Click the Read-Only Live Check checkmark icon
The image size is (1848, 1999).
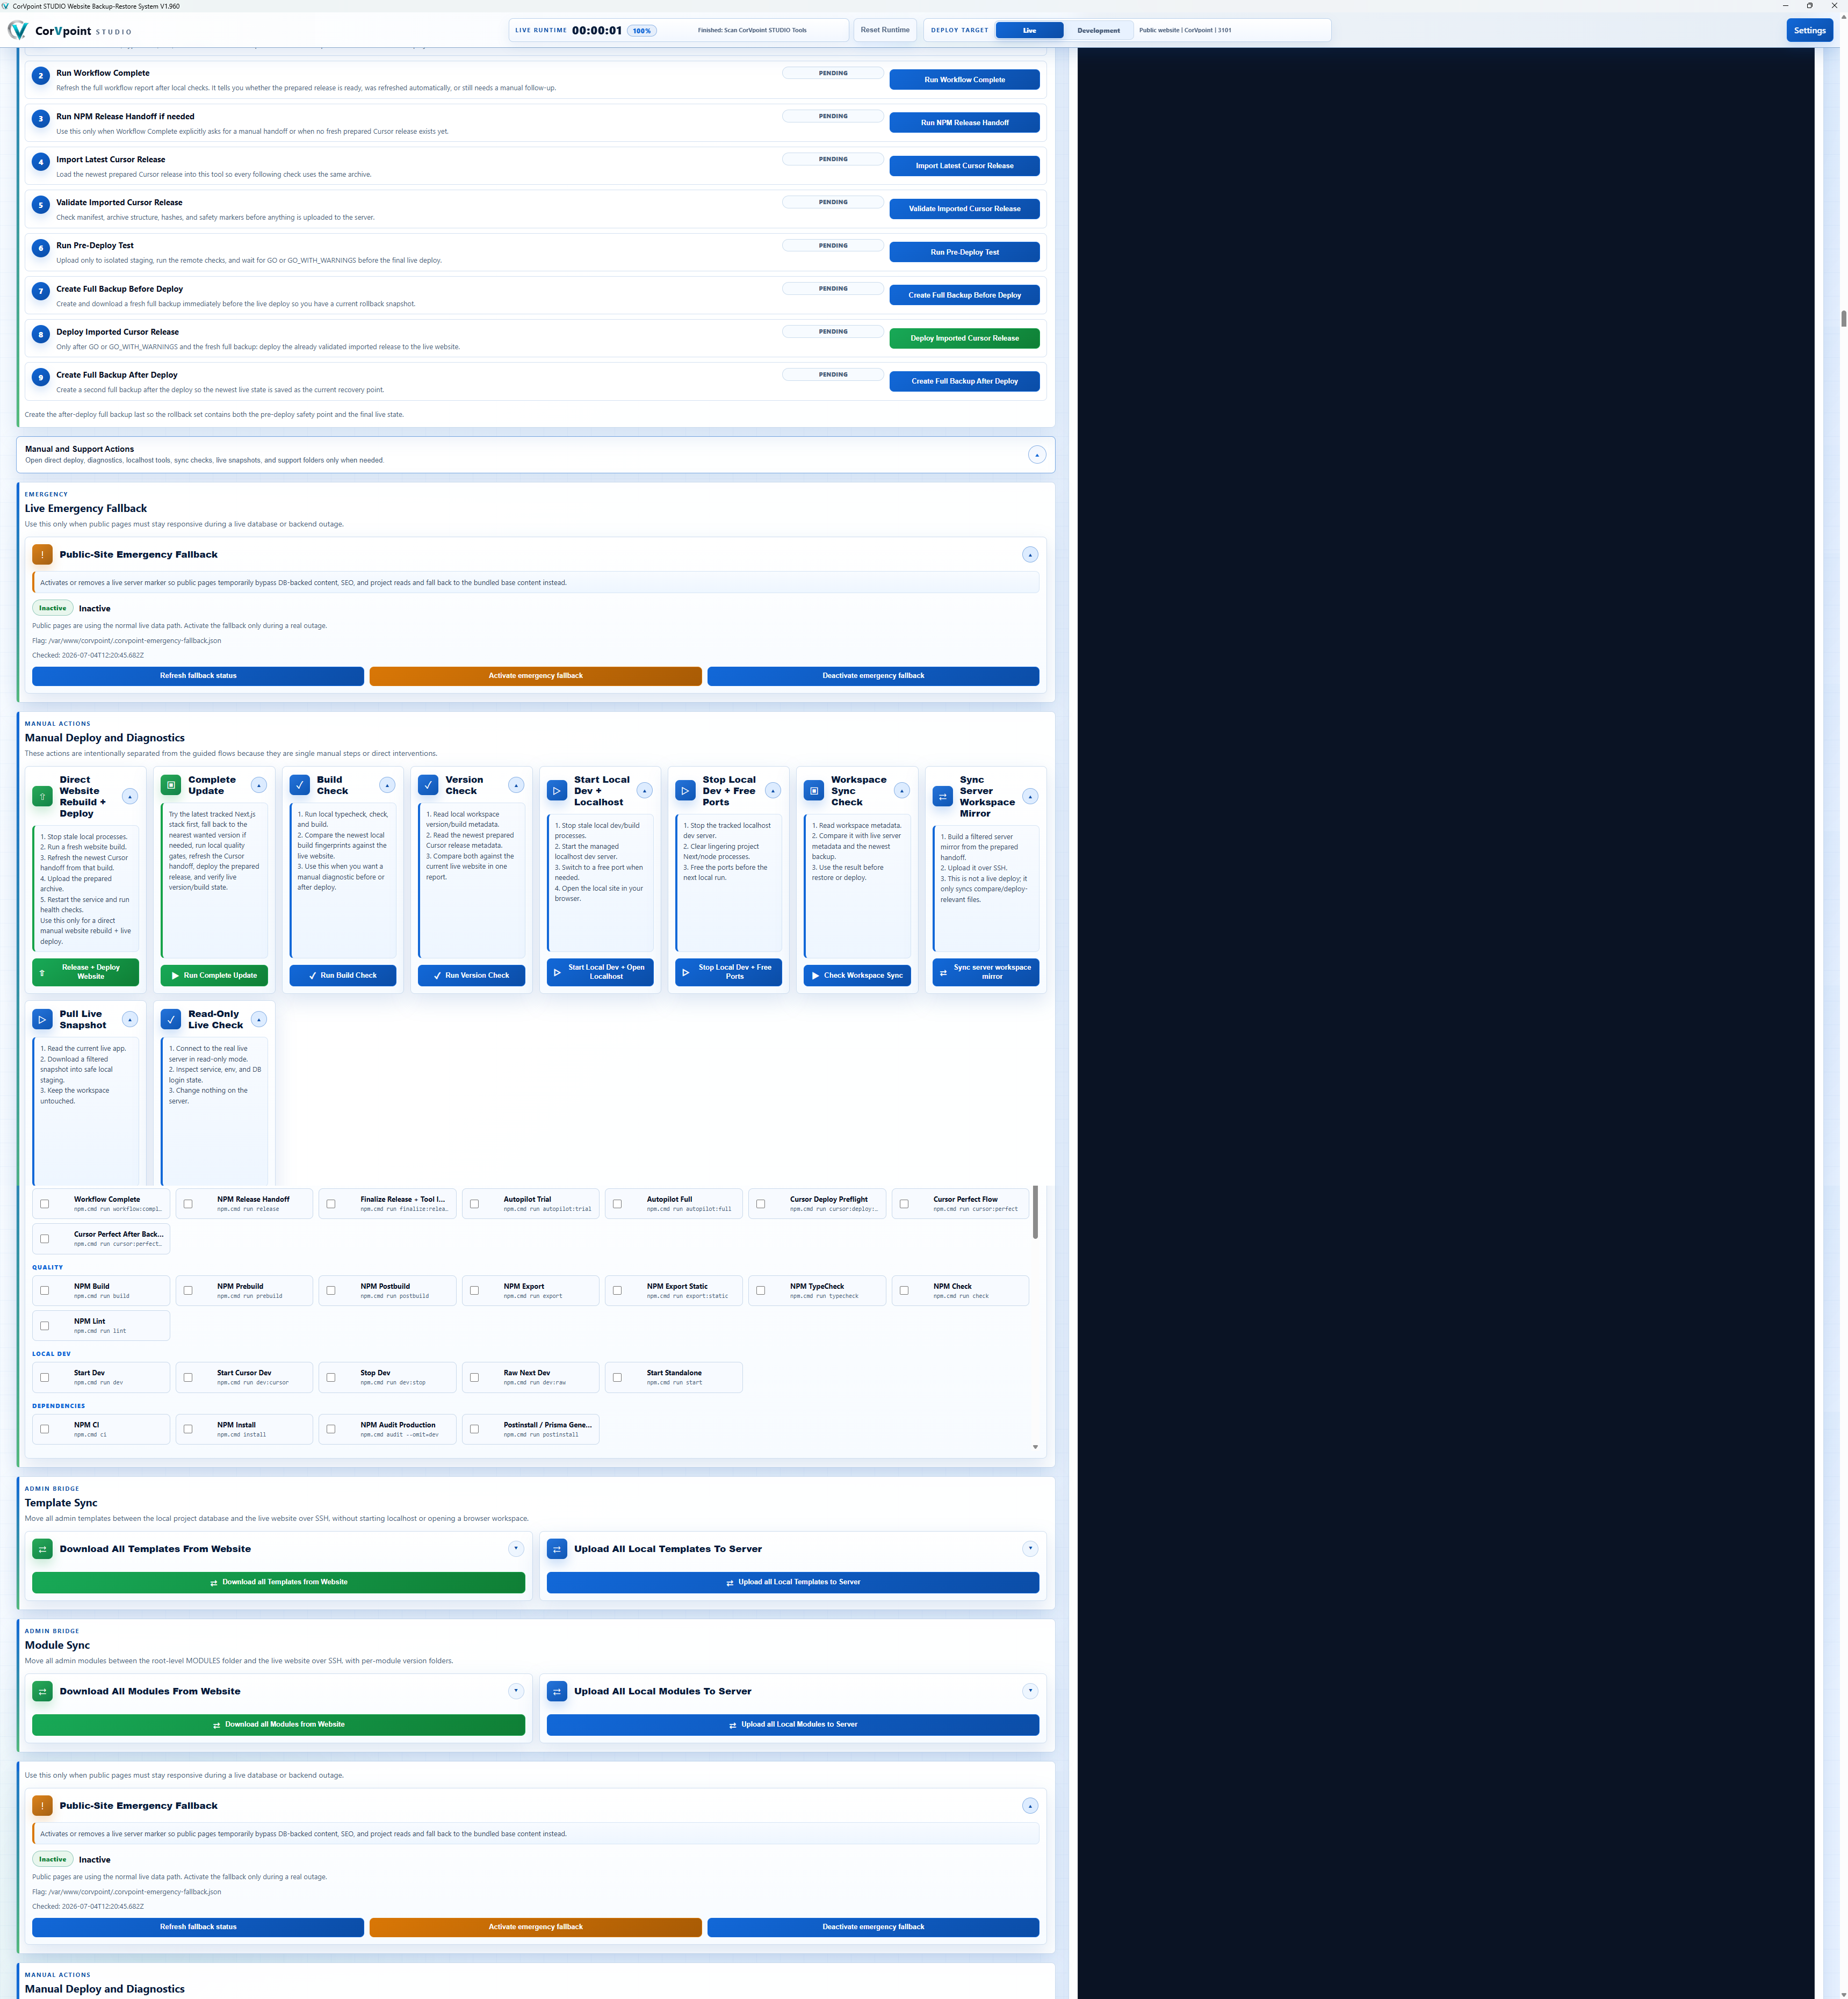(x=171, y=1019)
